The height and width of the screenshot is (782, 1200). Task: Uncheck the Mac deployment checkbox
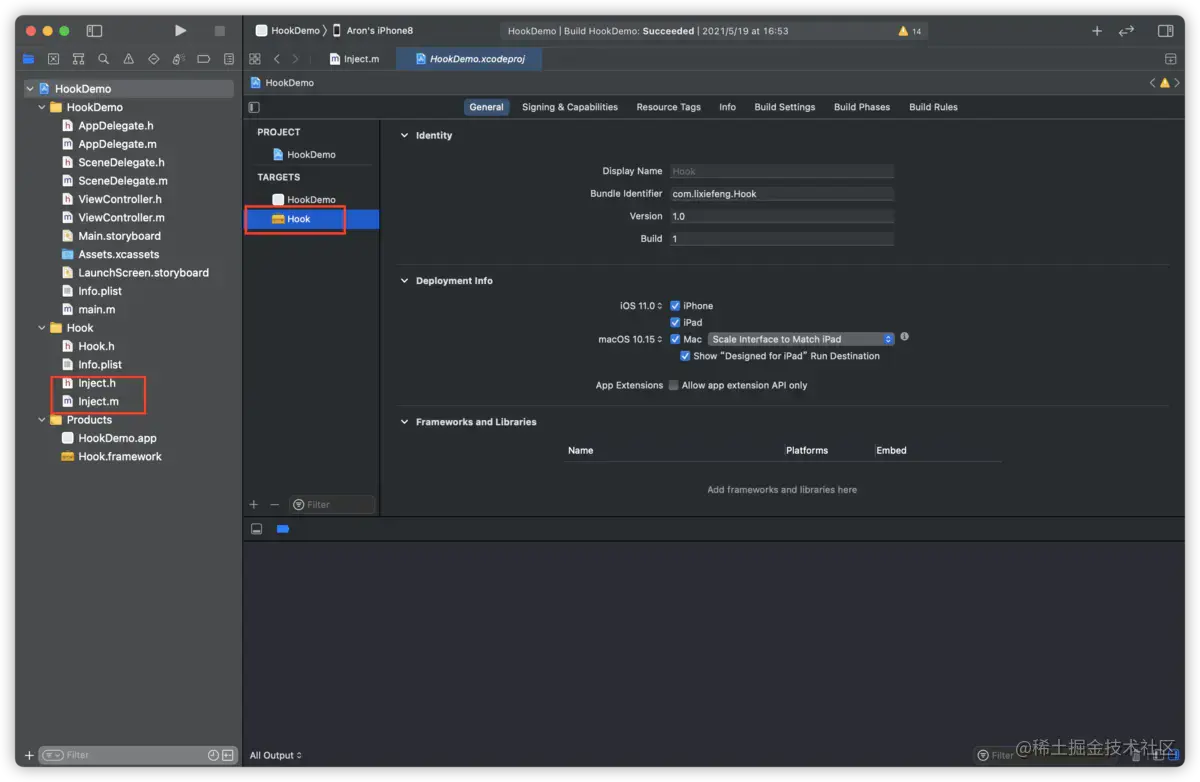[676, 339]
